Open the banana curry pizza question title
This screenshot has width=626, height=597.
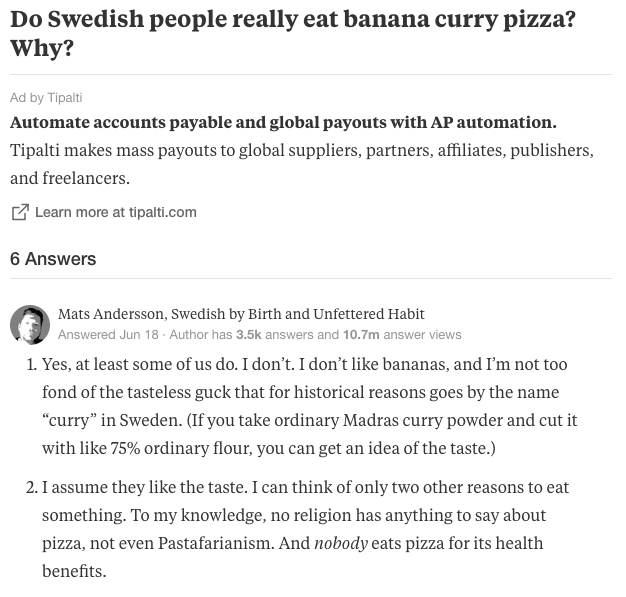coord(293,33)
